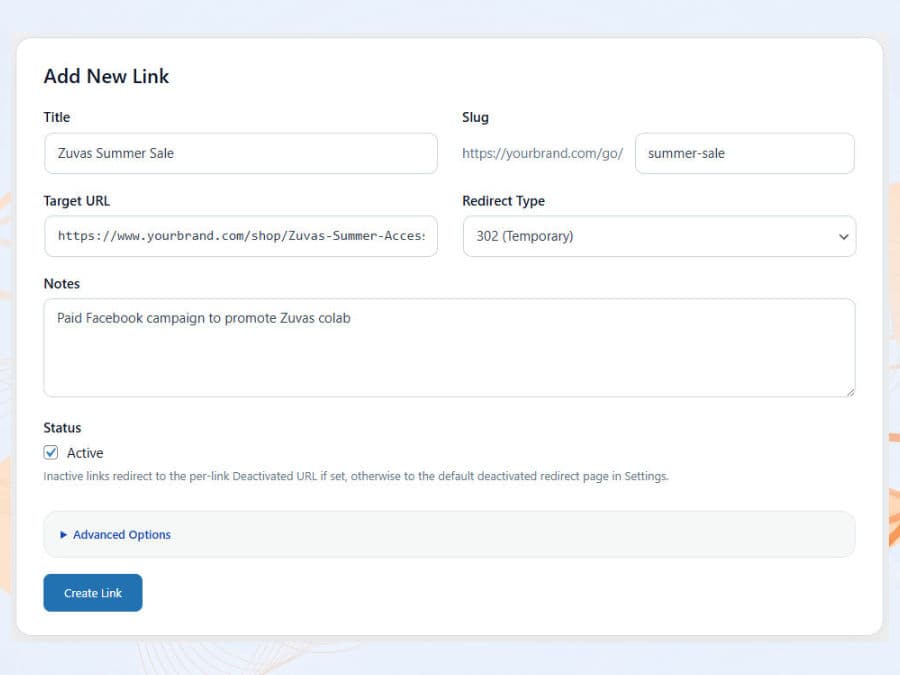Click inside the Notes text area
Viewport: 900px width, 675px height.
pos(449,347)
